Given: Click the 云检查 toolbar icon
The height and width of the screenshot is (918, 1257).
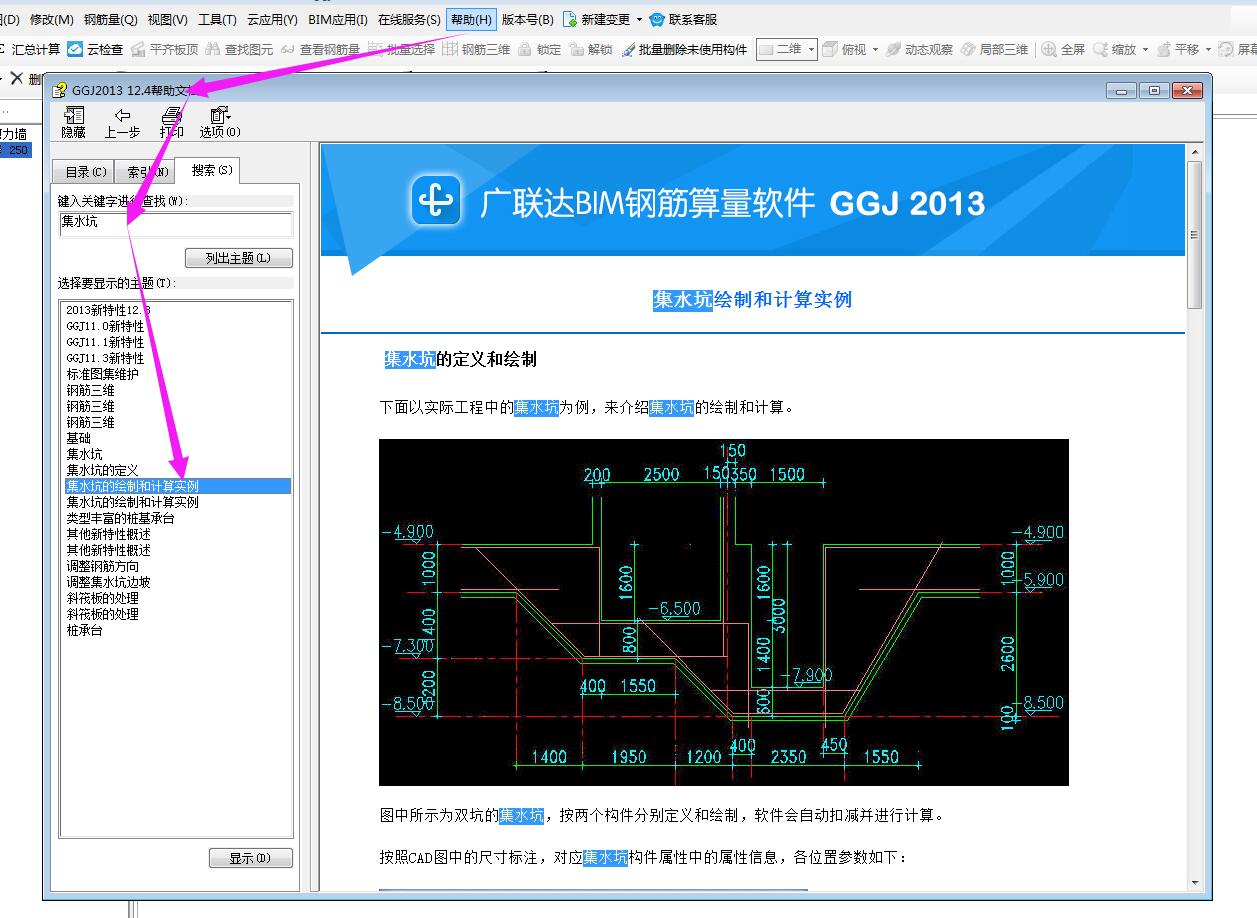Looking at the screenshot, I should click(75, 49).
